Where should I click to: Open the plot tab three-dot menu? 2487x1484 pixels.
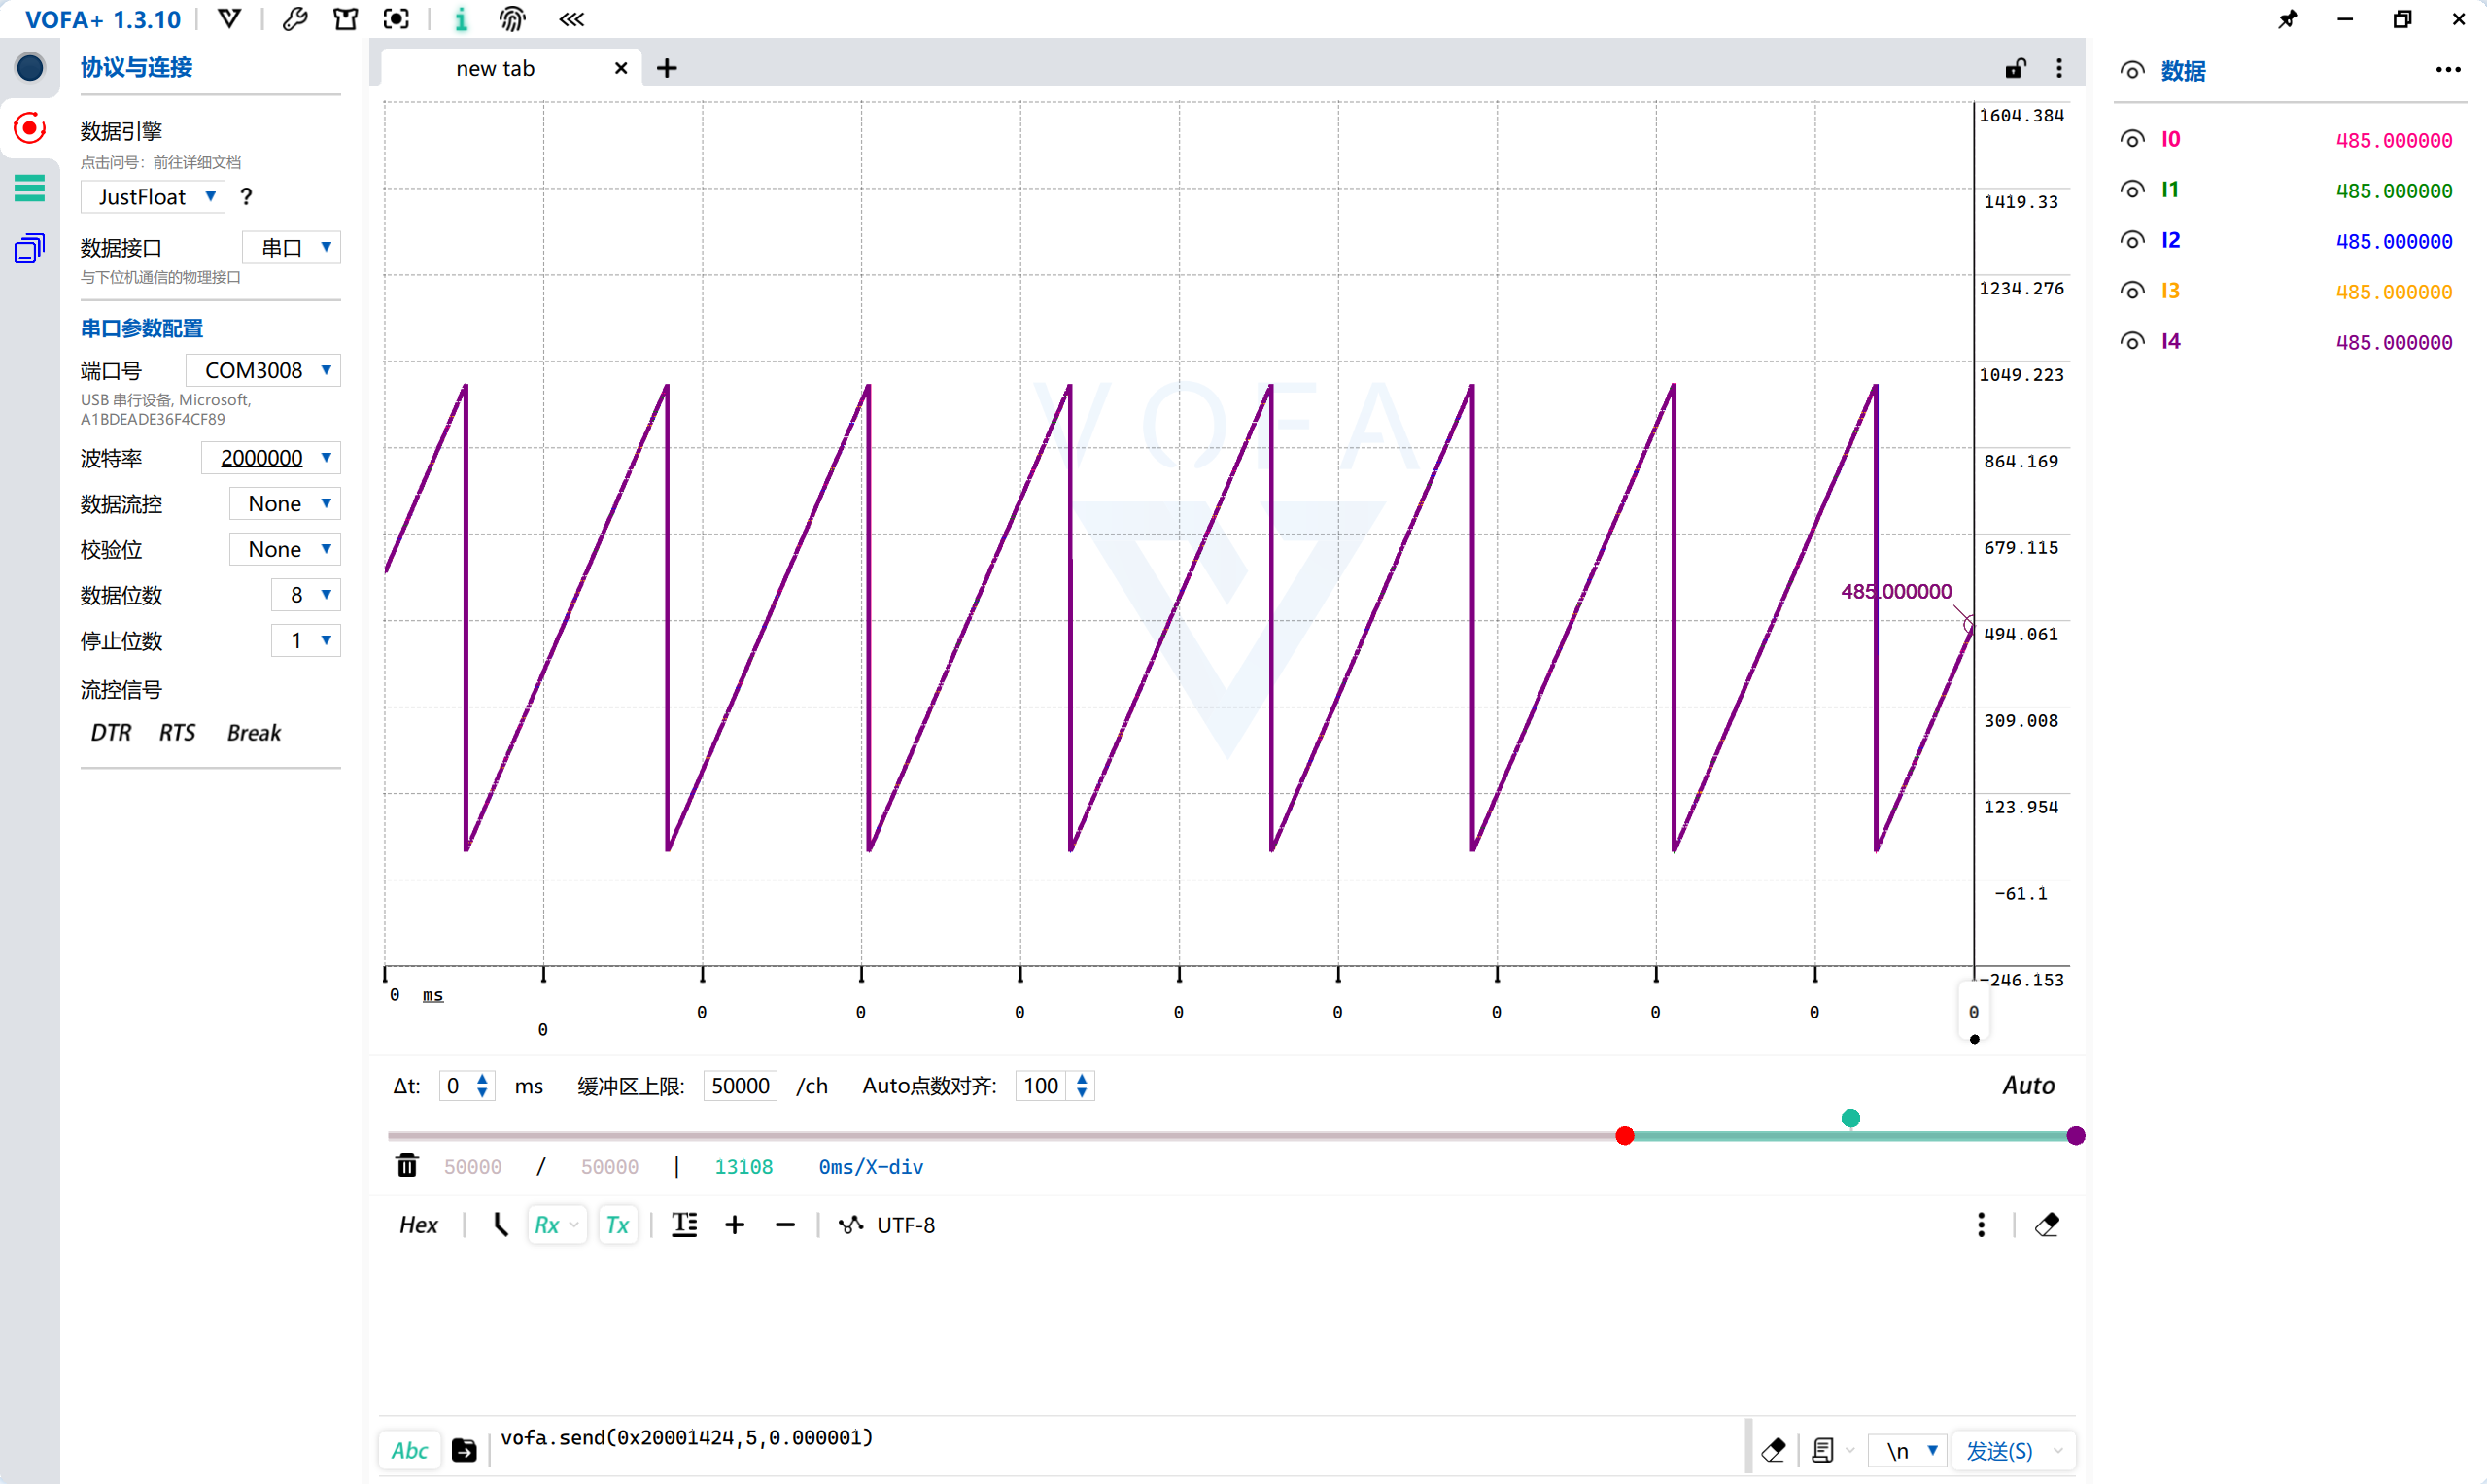point(2059,68)
